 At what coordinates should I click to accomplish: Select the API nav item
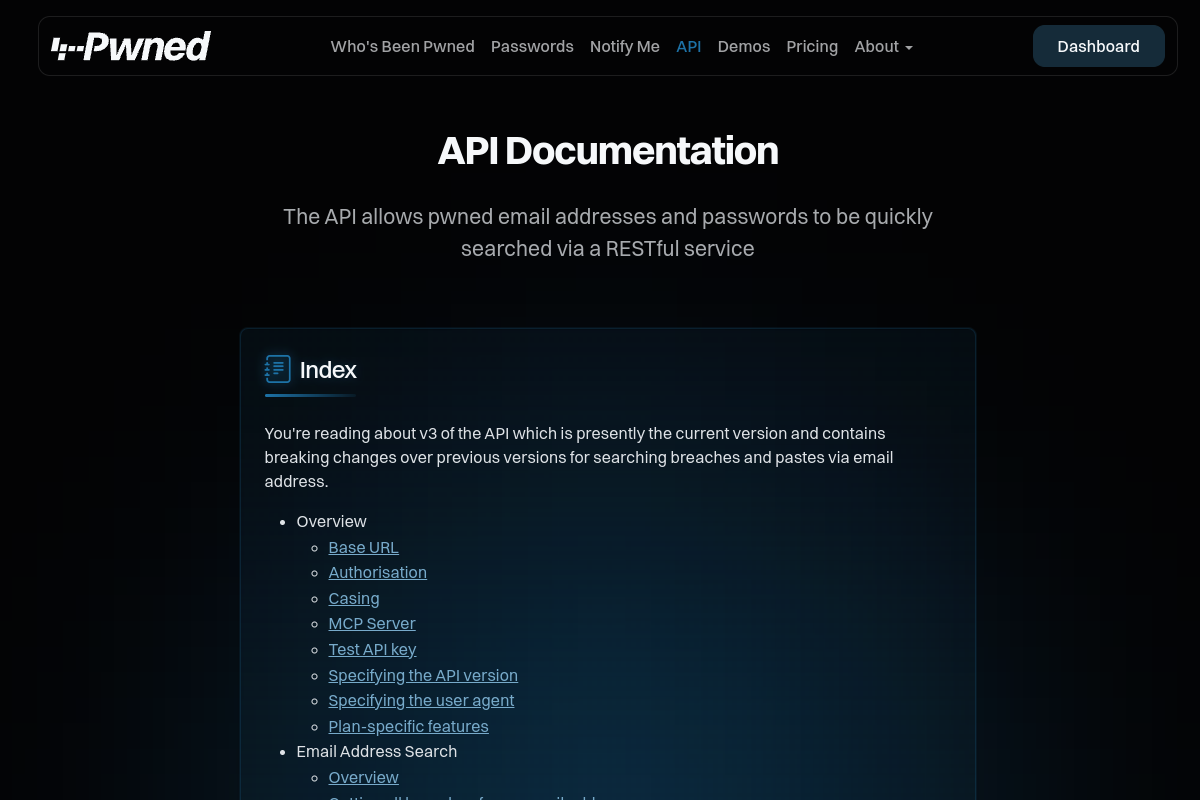pyautogui.click(x=689, y=46)
